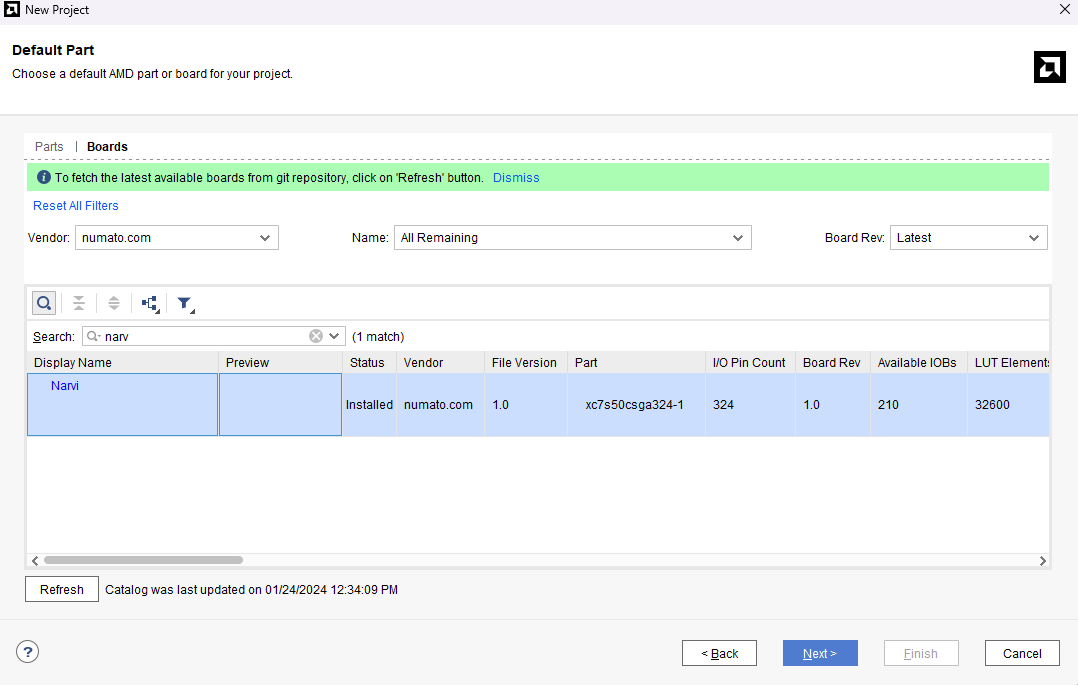This screenshot has height=685, width=1078.
Task: Click the Next button
Action: [x=820, y=653]
